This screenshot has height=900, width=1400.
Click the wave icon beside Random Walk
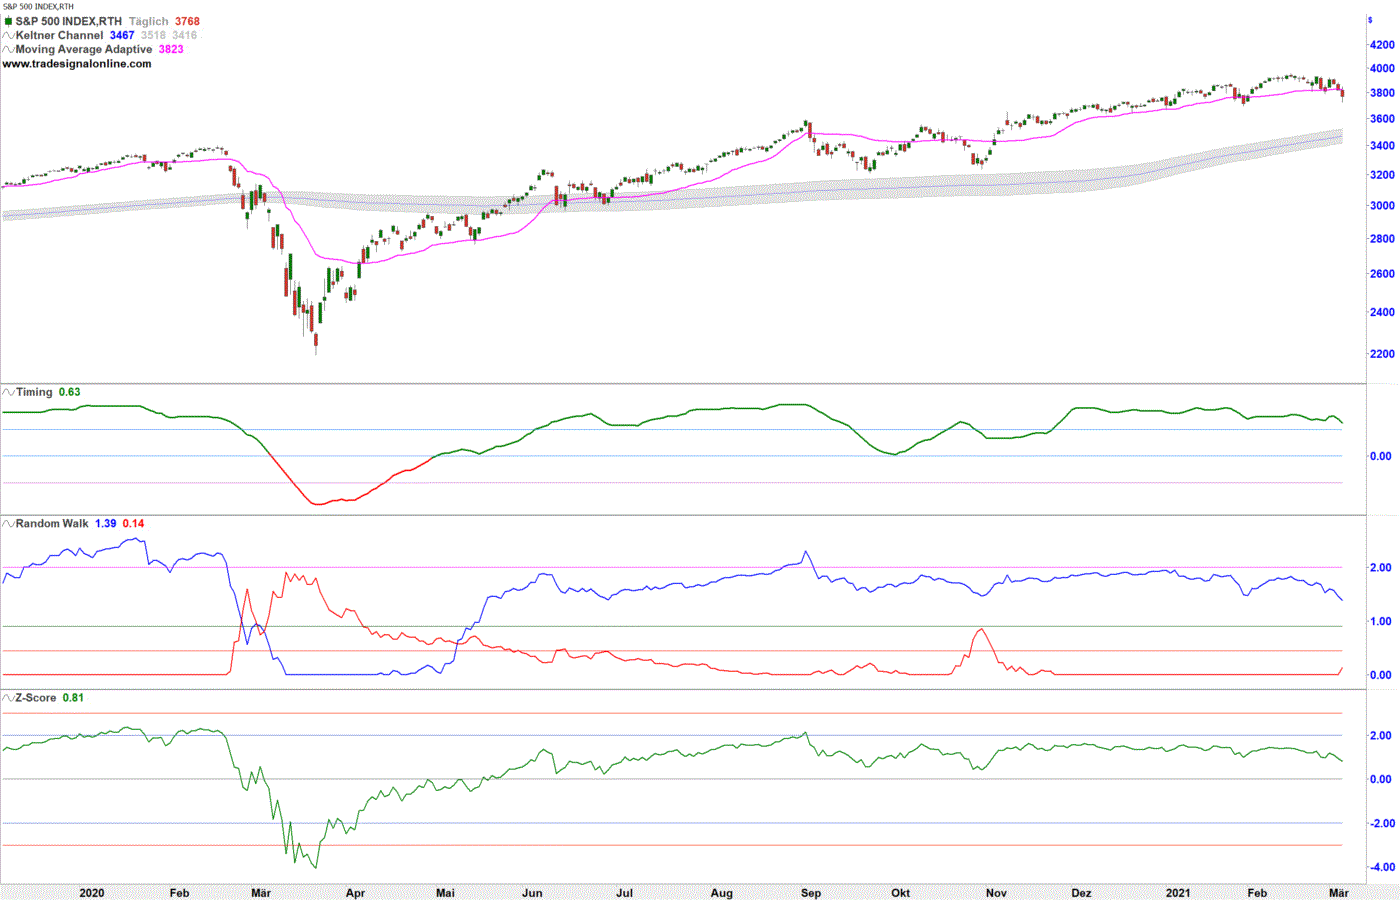click(8, 523)
